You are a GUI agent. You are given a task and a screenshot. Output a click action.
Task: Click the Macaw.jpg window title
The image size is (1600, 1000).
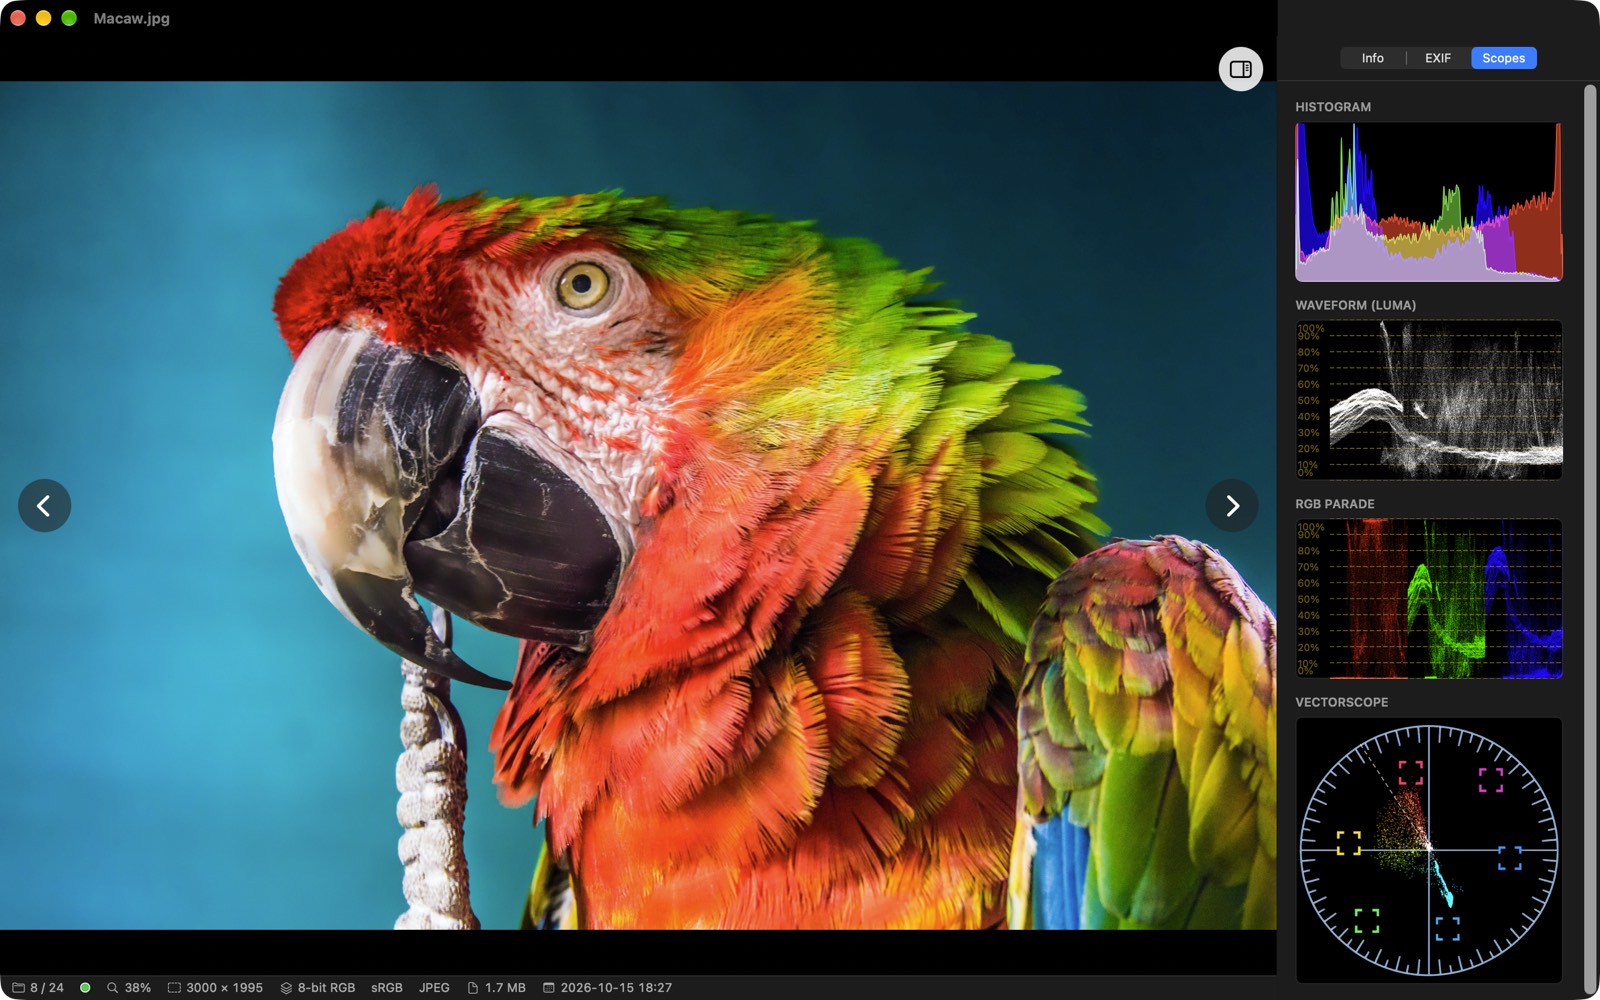pyautogui.click(x=131, y=18)
